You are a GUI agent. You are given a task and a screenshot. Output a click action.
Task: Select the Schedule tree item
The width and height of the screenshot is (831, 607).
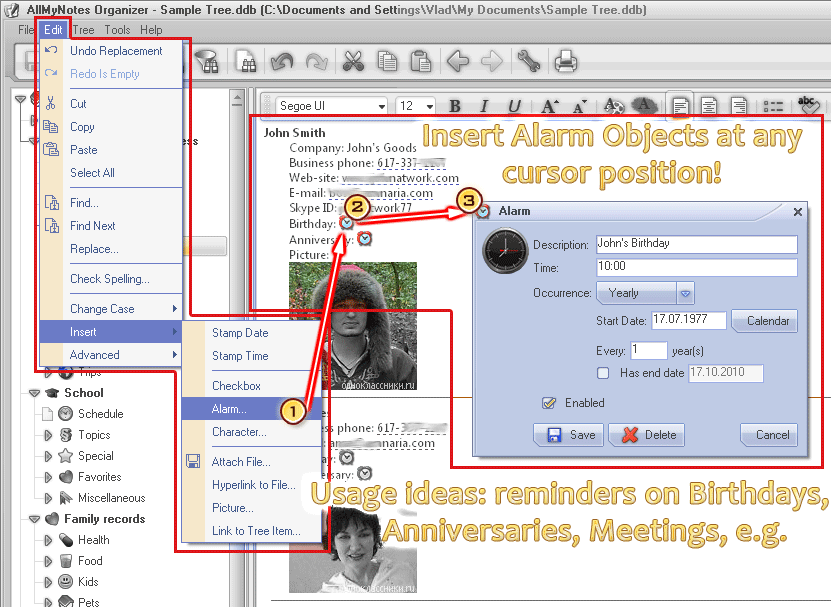point(101,414)
